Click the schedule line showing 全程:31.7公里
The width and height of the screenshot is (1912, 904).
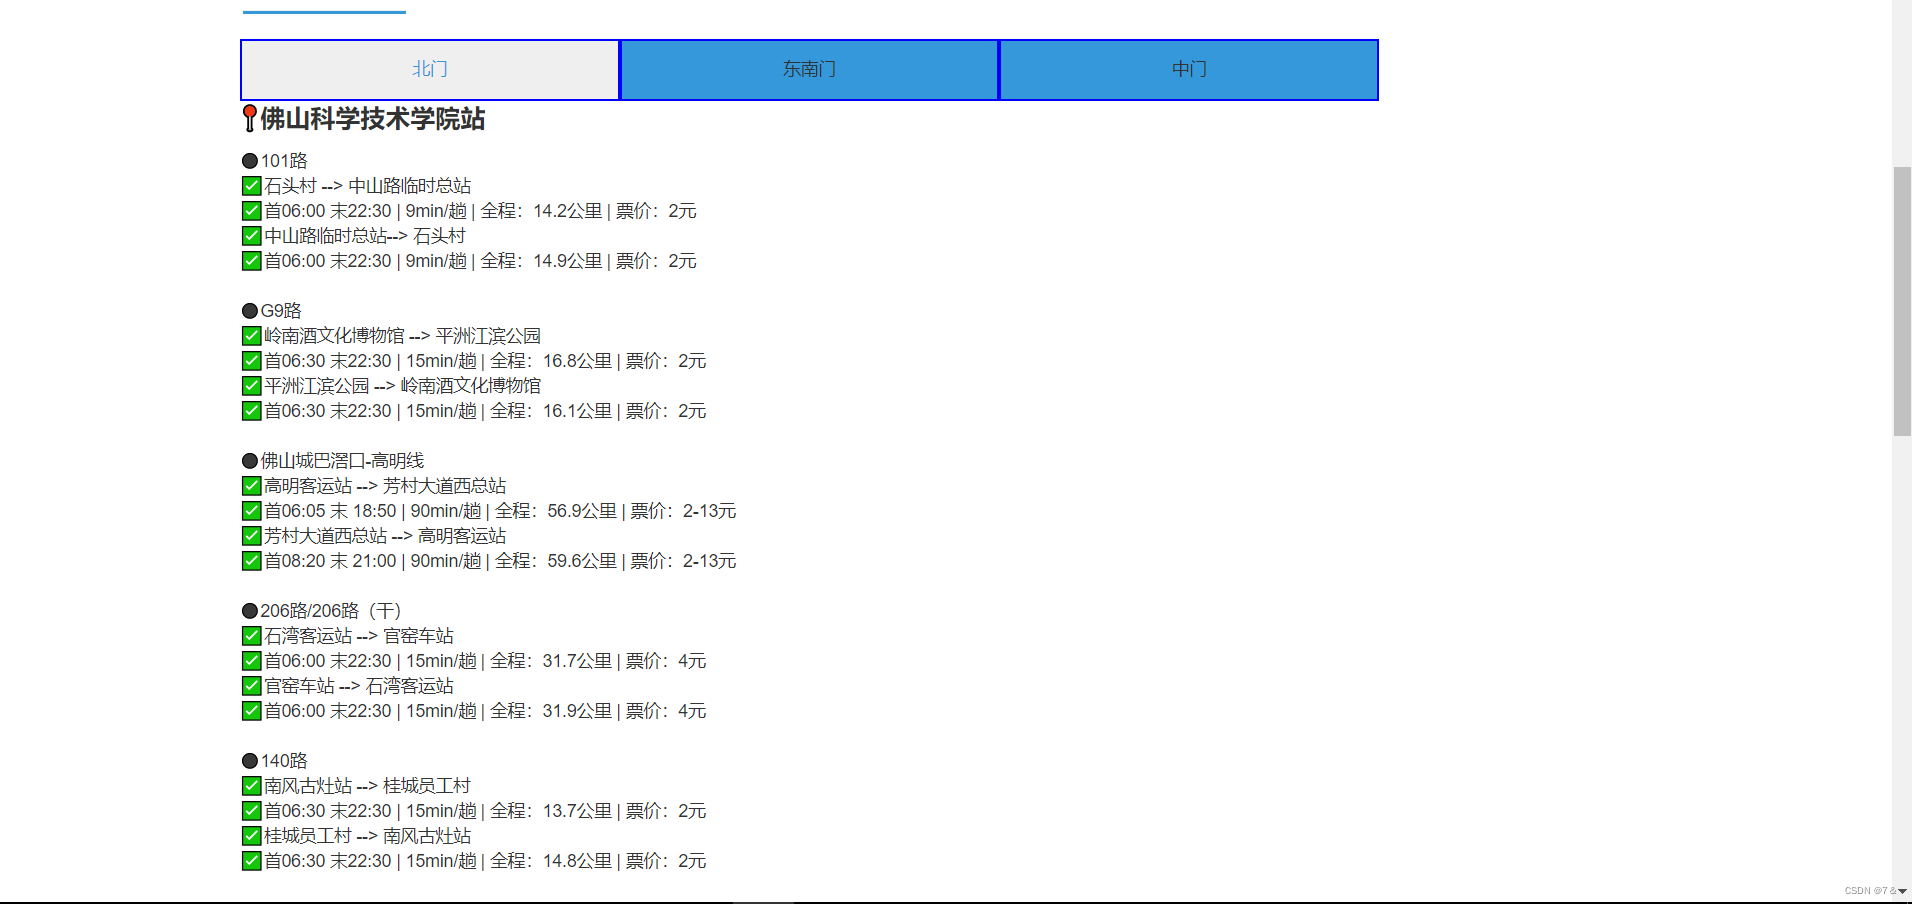pos(485,661)
